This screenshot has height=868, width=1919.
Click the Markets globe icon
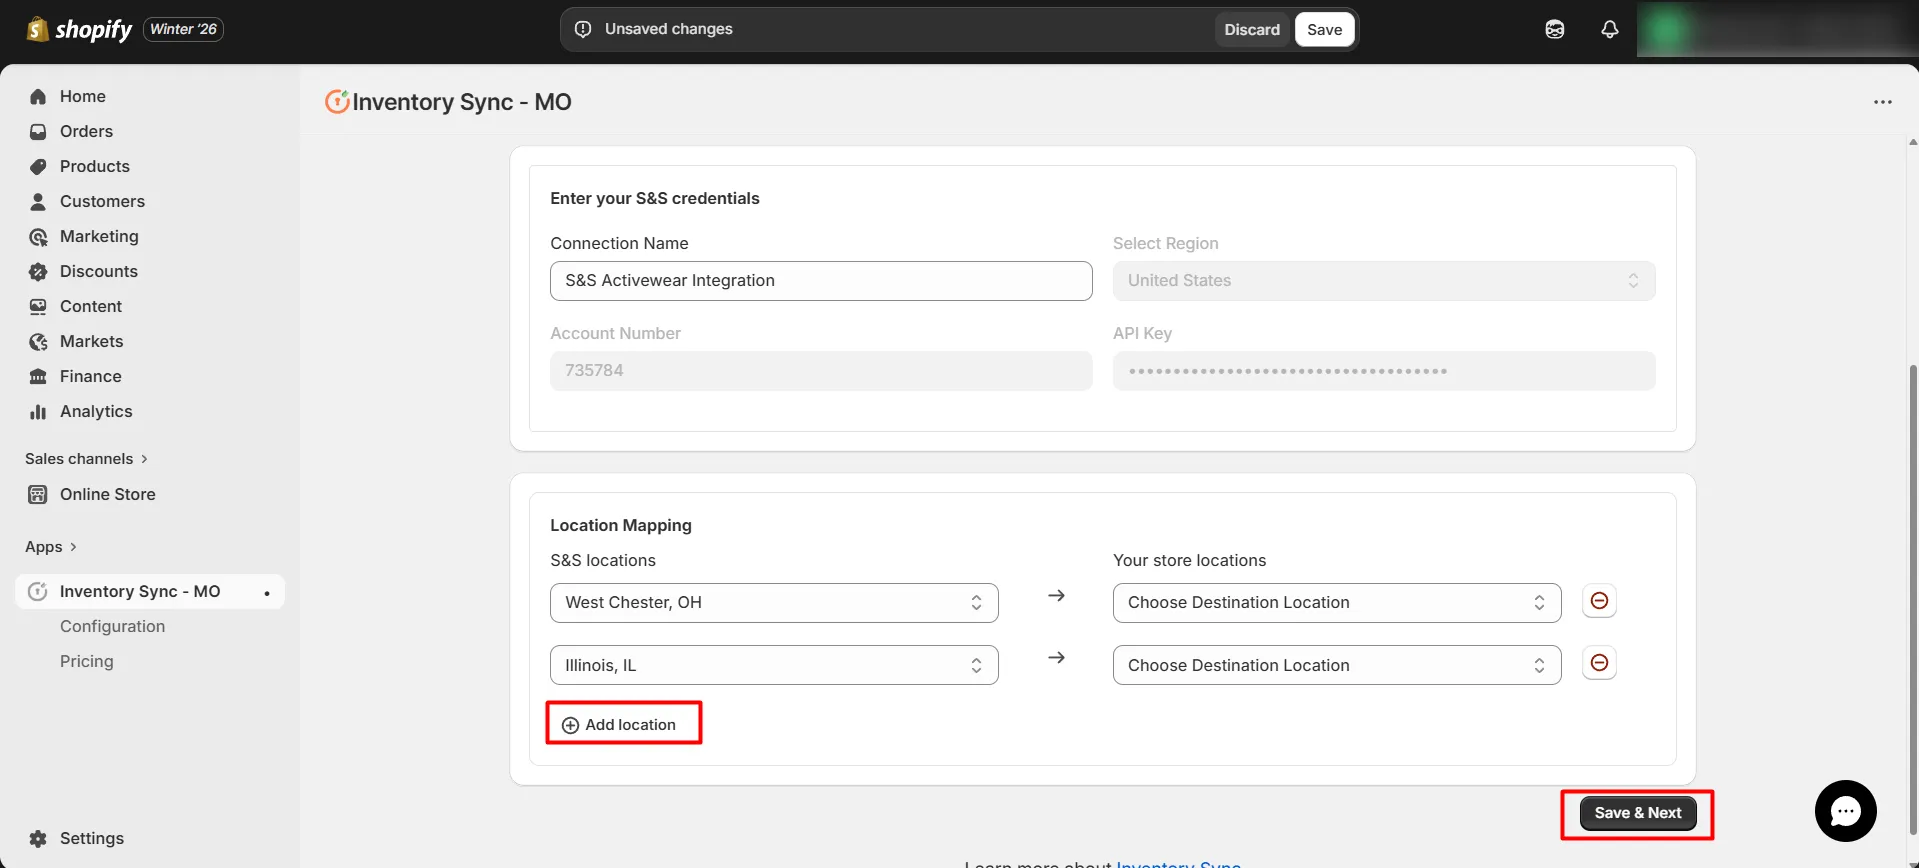click(38, 341)
